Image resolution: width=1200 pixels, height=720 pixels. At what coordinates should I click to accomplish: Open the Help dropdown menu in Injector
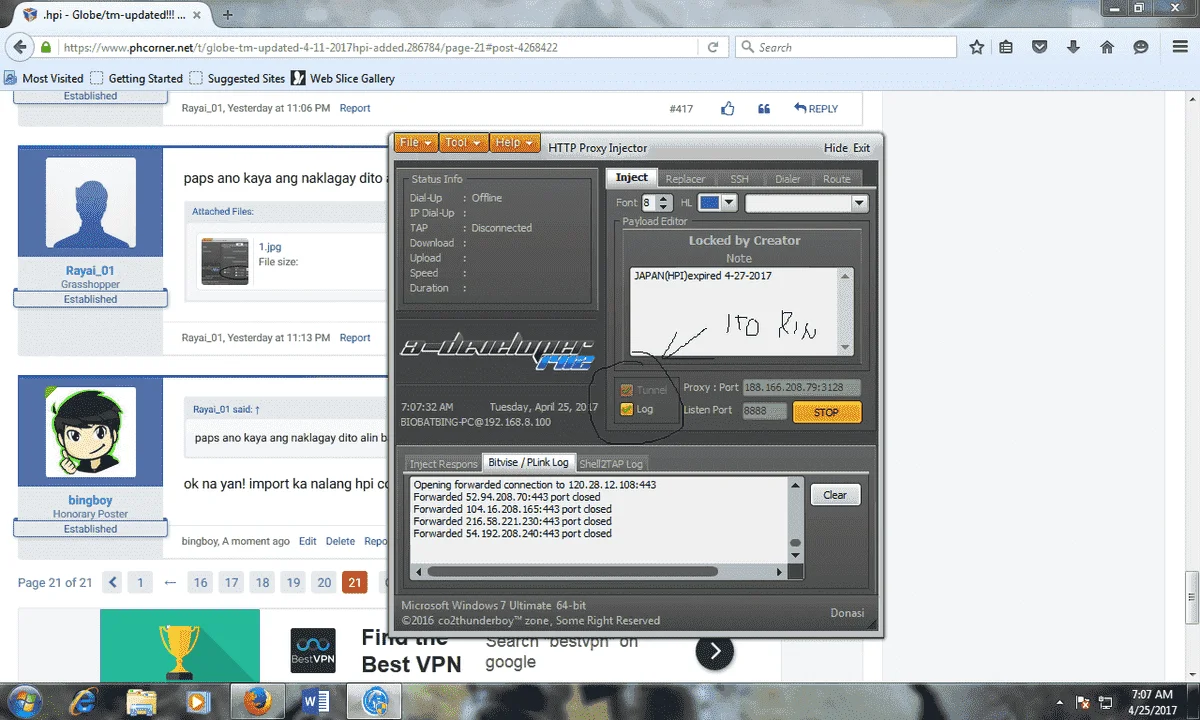pos(515,143)
